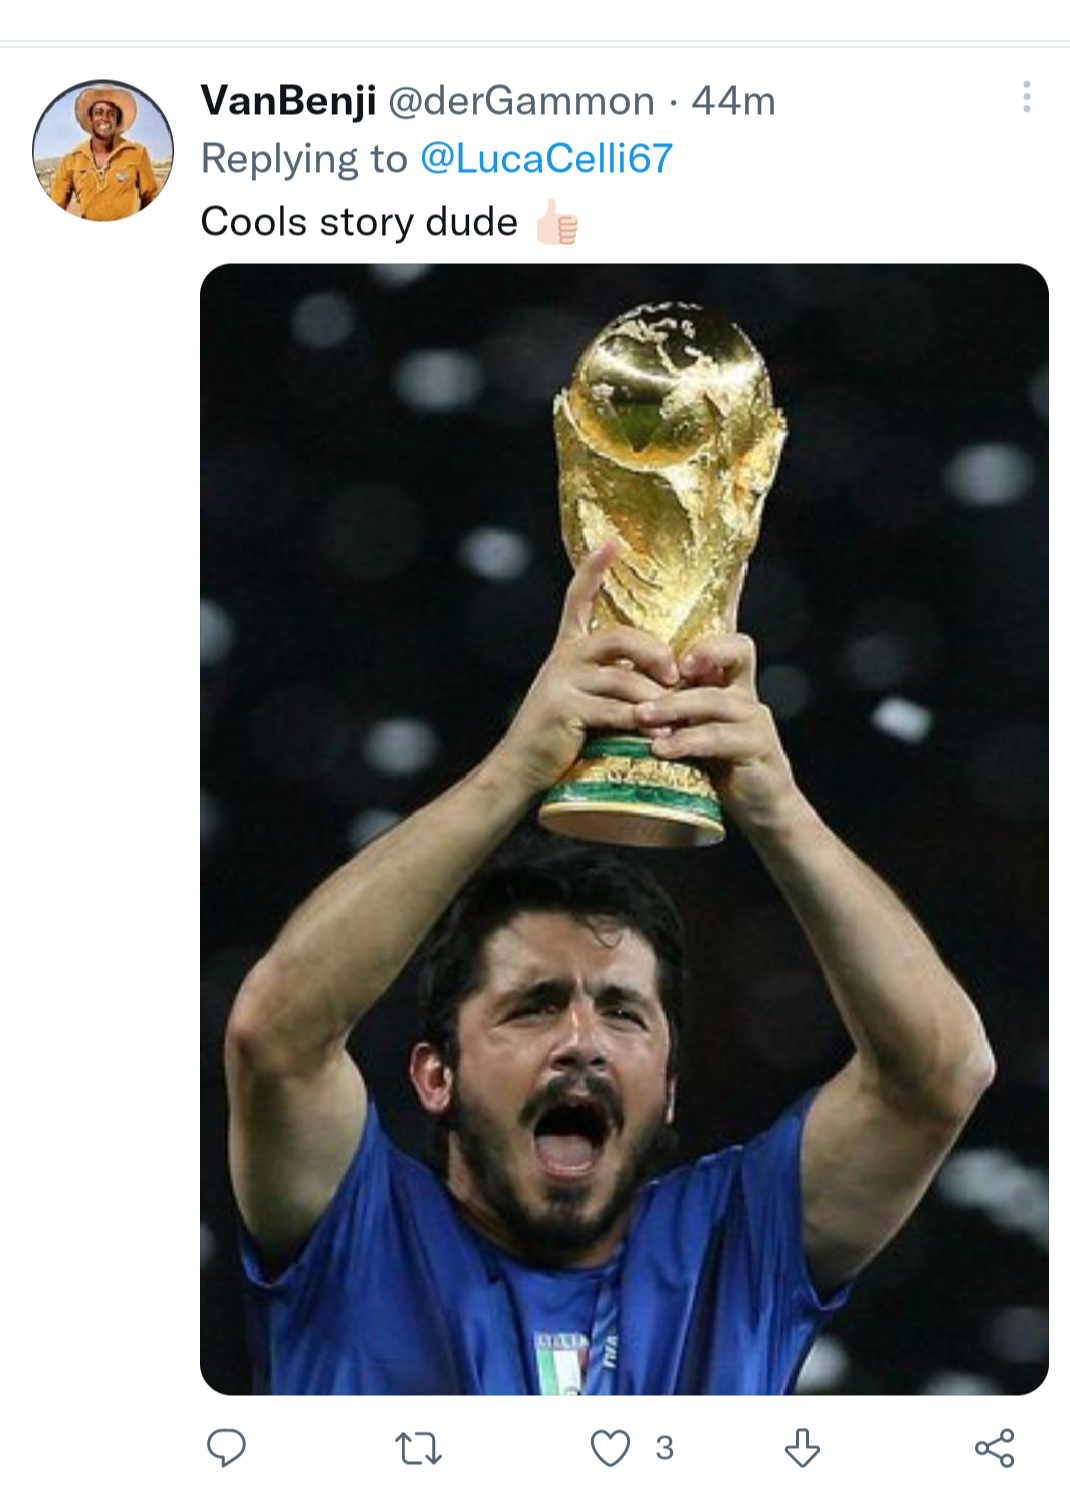Like the tweet with the heart icon
The height and width of the screenshot is (1497, 1070).
tap(610, 1447)
